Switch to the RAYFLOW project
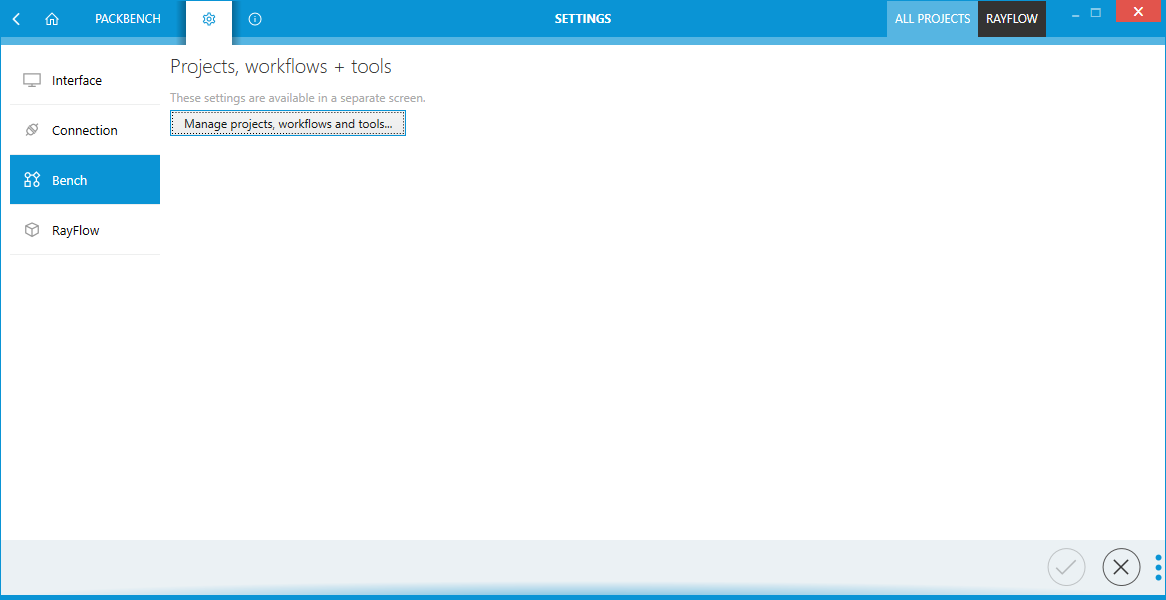The height and width of the screenshot is (600, 1166). pos(1012,19)
